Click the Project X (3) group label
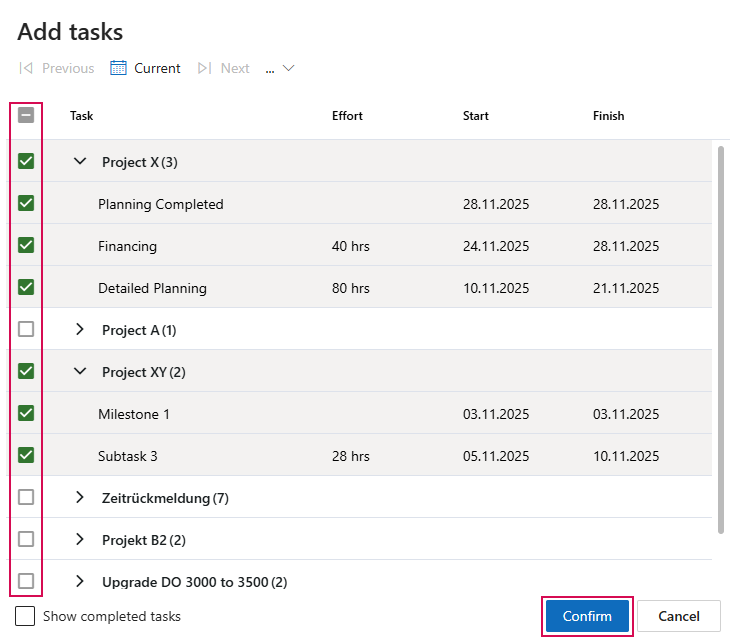 (140, 162)
